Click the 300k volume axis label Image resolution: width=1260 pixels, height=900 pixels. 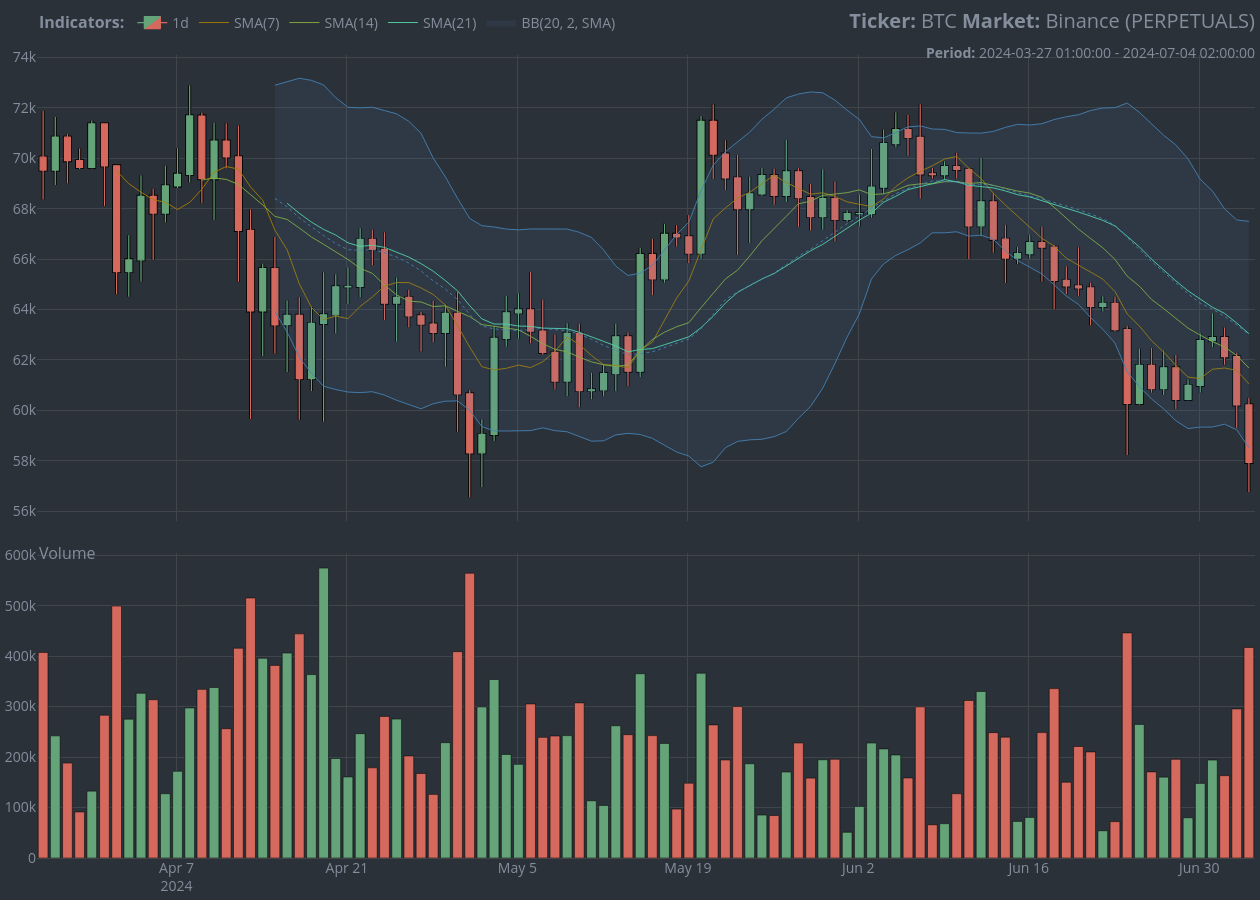pos(20,706)
